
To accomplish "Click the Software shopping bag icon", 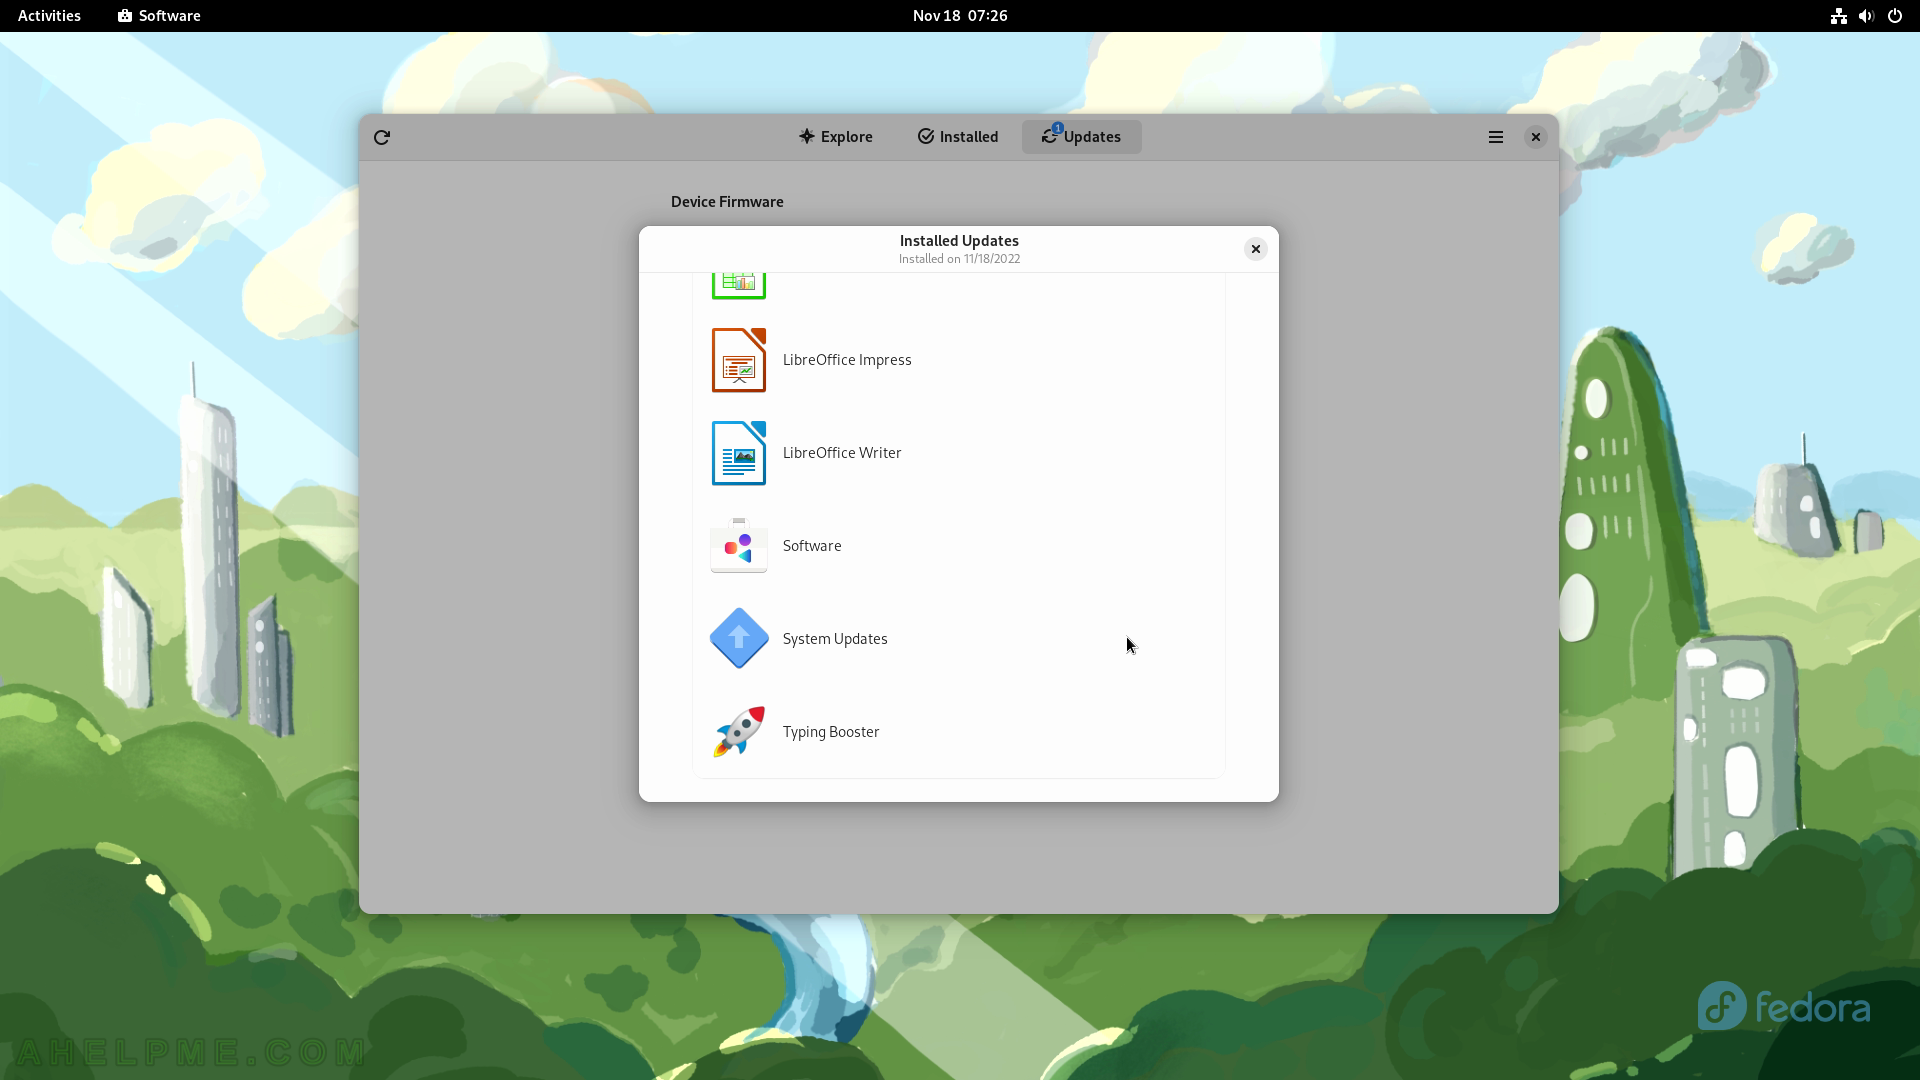I will (739, 546).
